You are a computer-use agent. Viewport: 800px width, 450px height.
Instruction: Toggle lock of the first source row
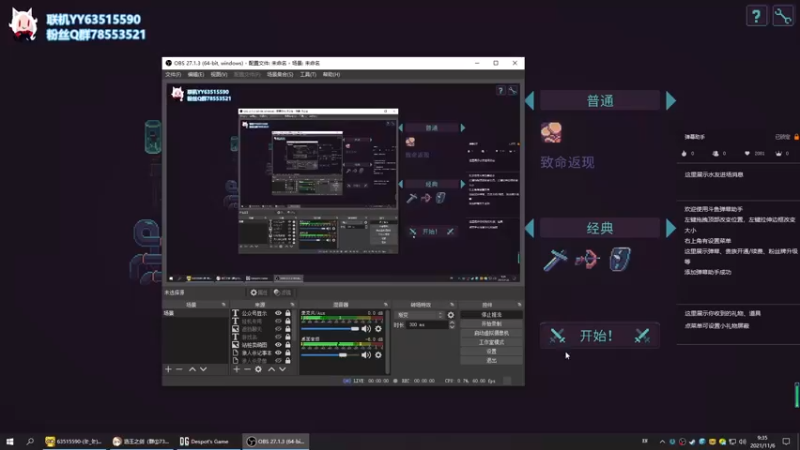(x=288, y=313)
